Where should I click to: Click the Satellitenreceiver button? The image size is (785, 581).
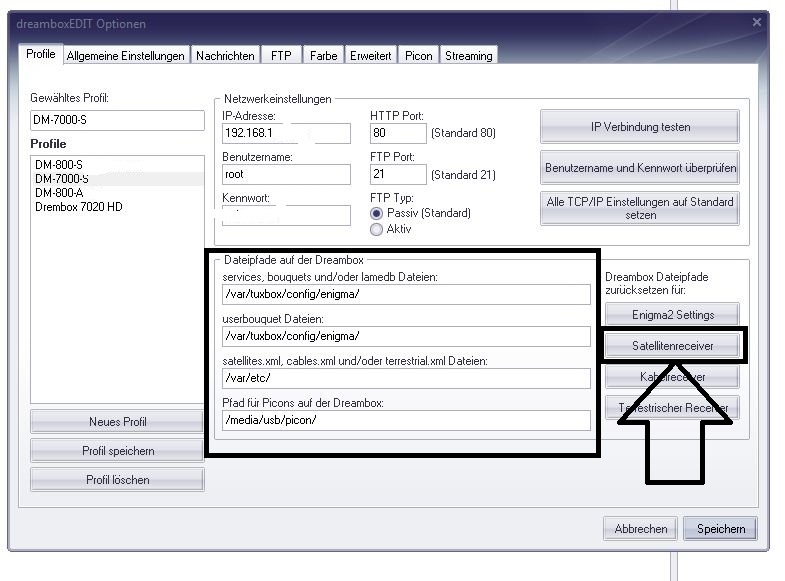tap(672, 345)
